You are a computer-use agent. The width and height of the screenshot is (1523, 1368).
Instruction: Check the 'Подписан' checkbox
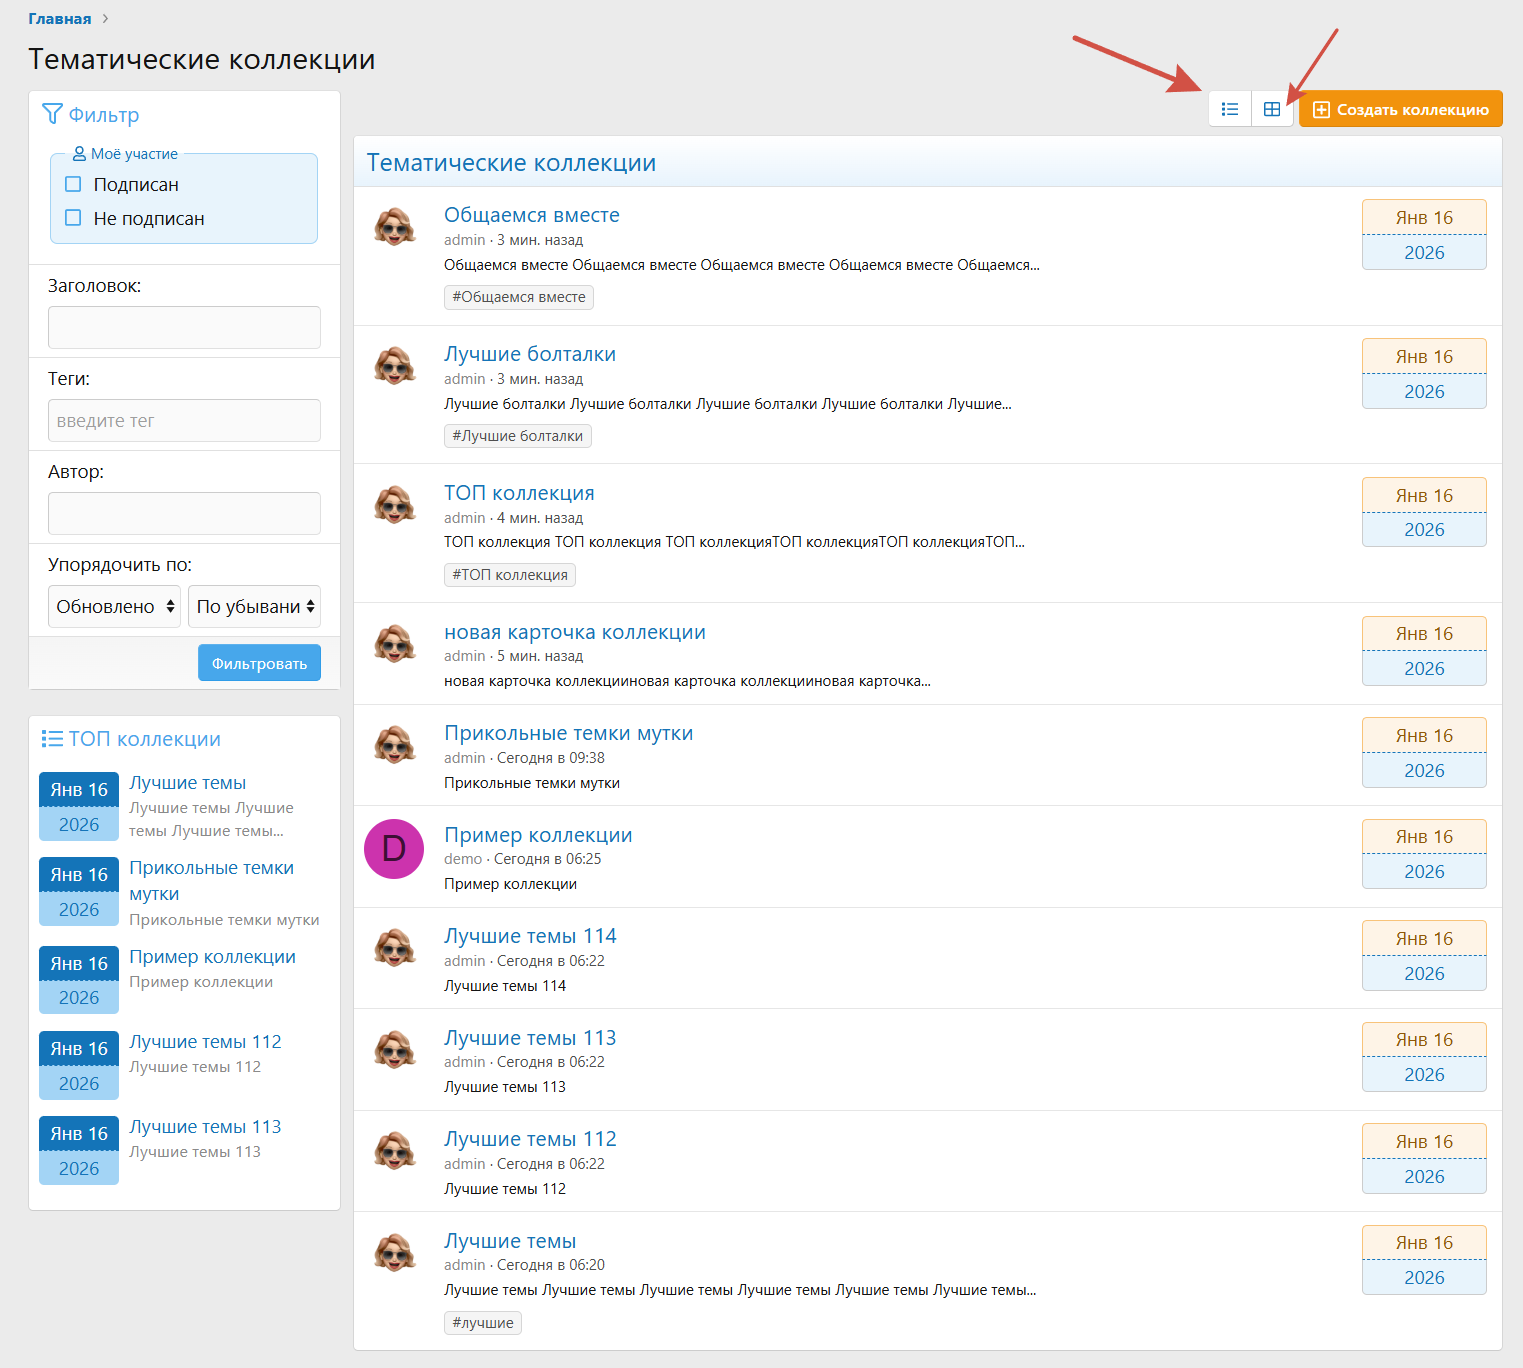(73, 184)
